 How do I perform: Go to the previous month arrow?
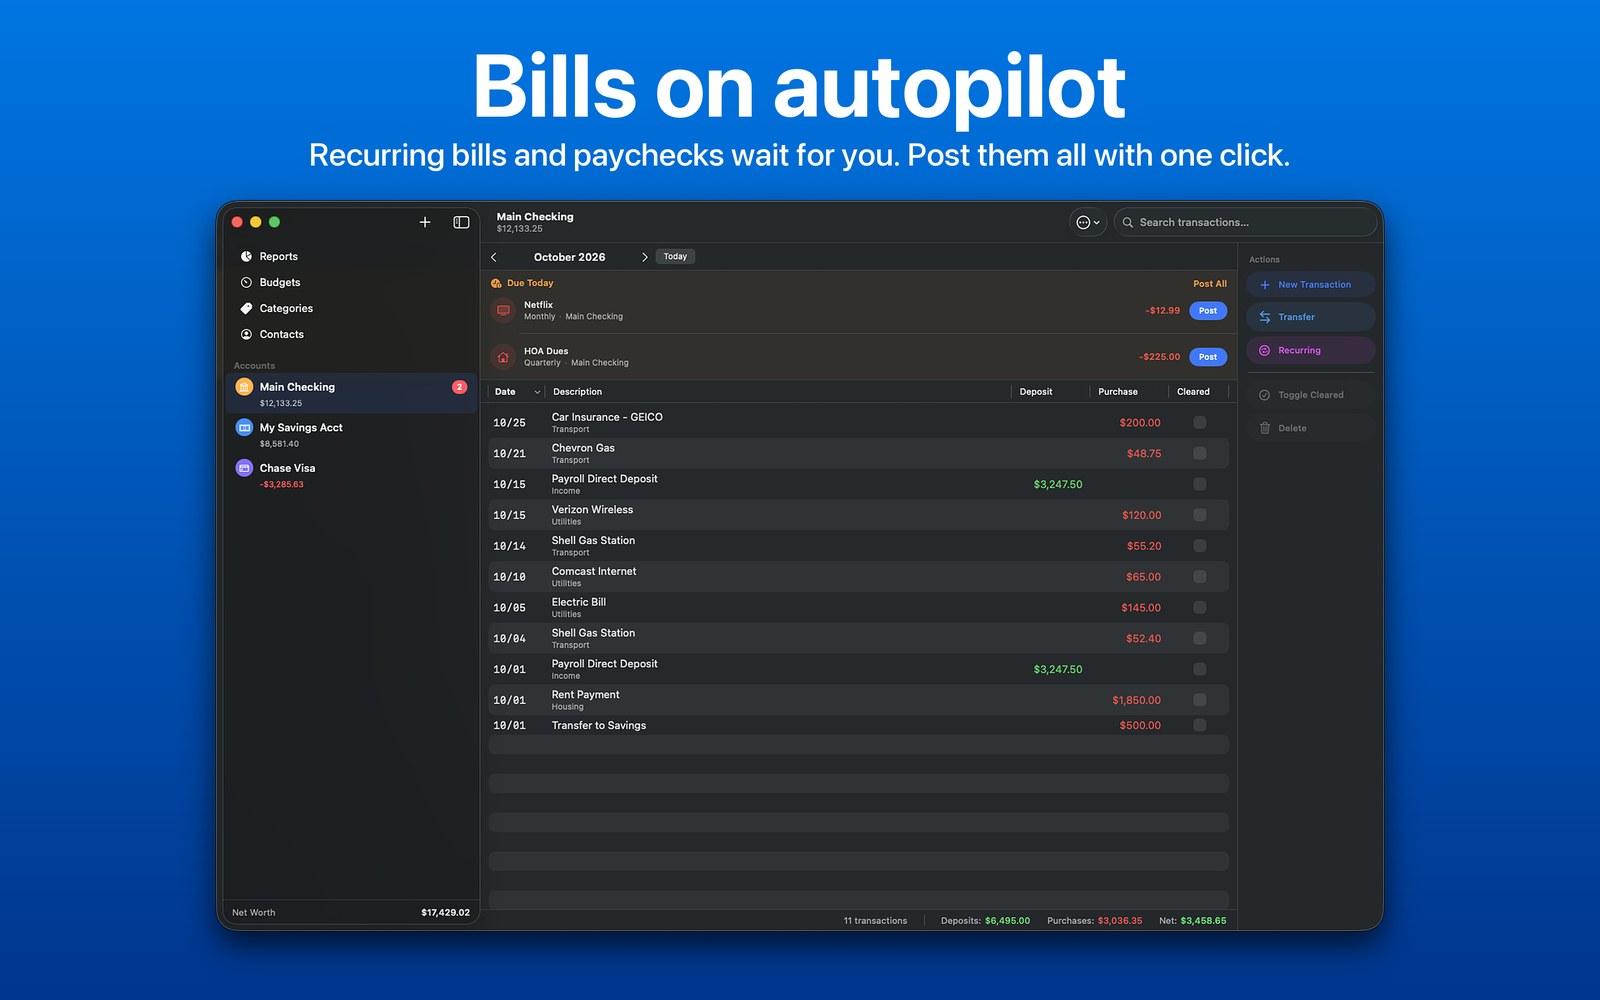point(494,257)
